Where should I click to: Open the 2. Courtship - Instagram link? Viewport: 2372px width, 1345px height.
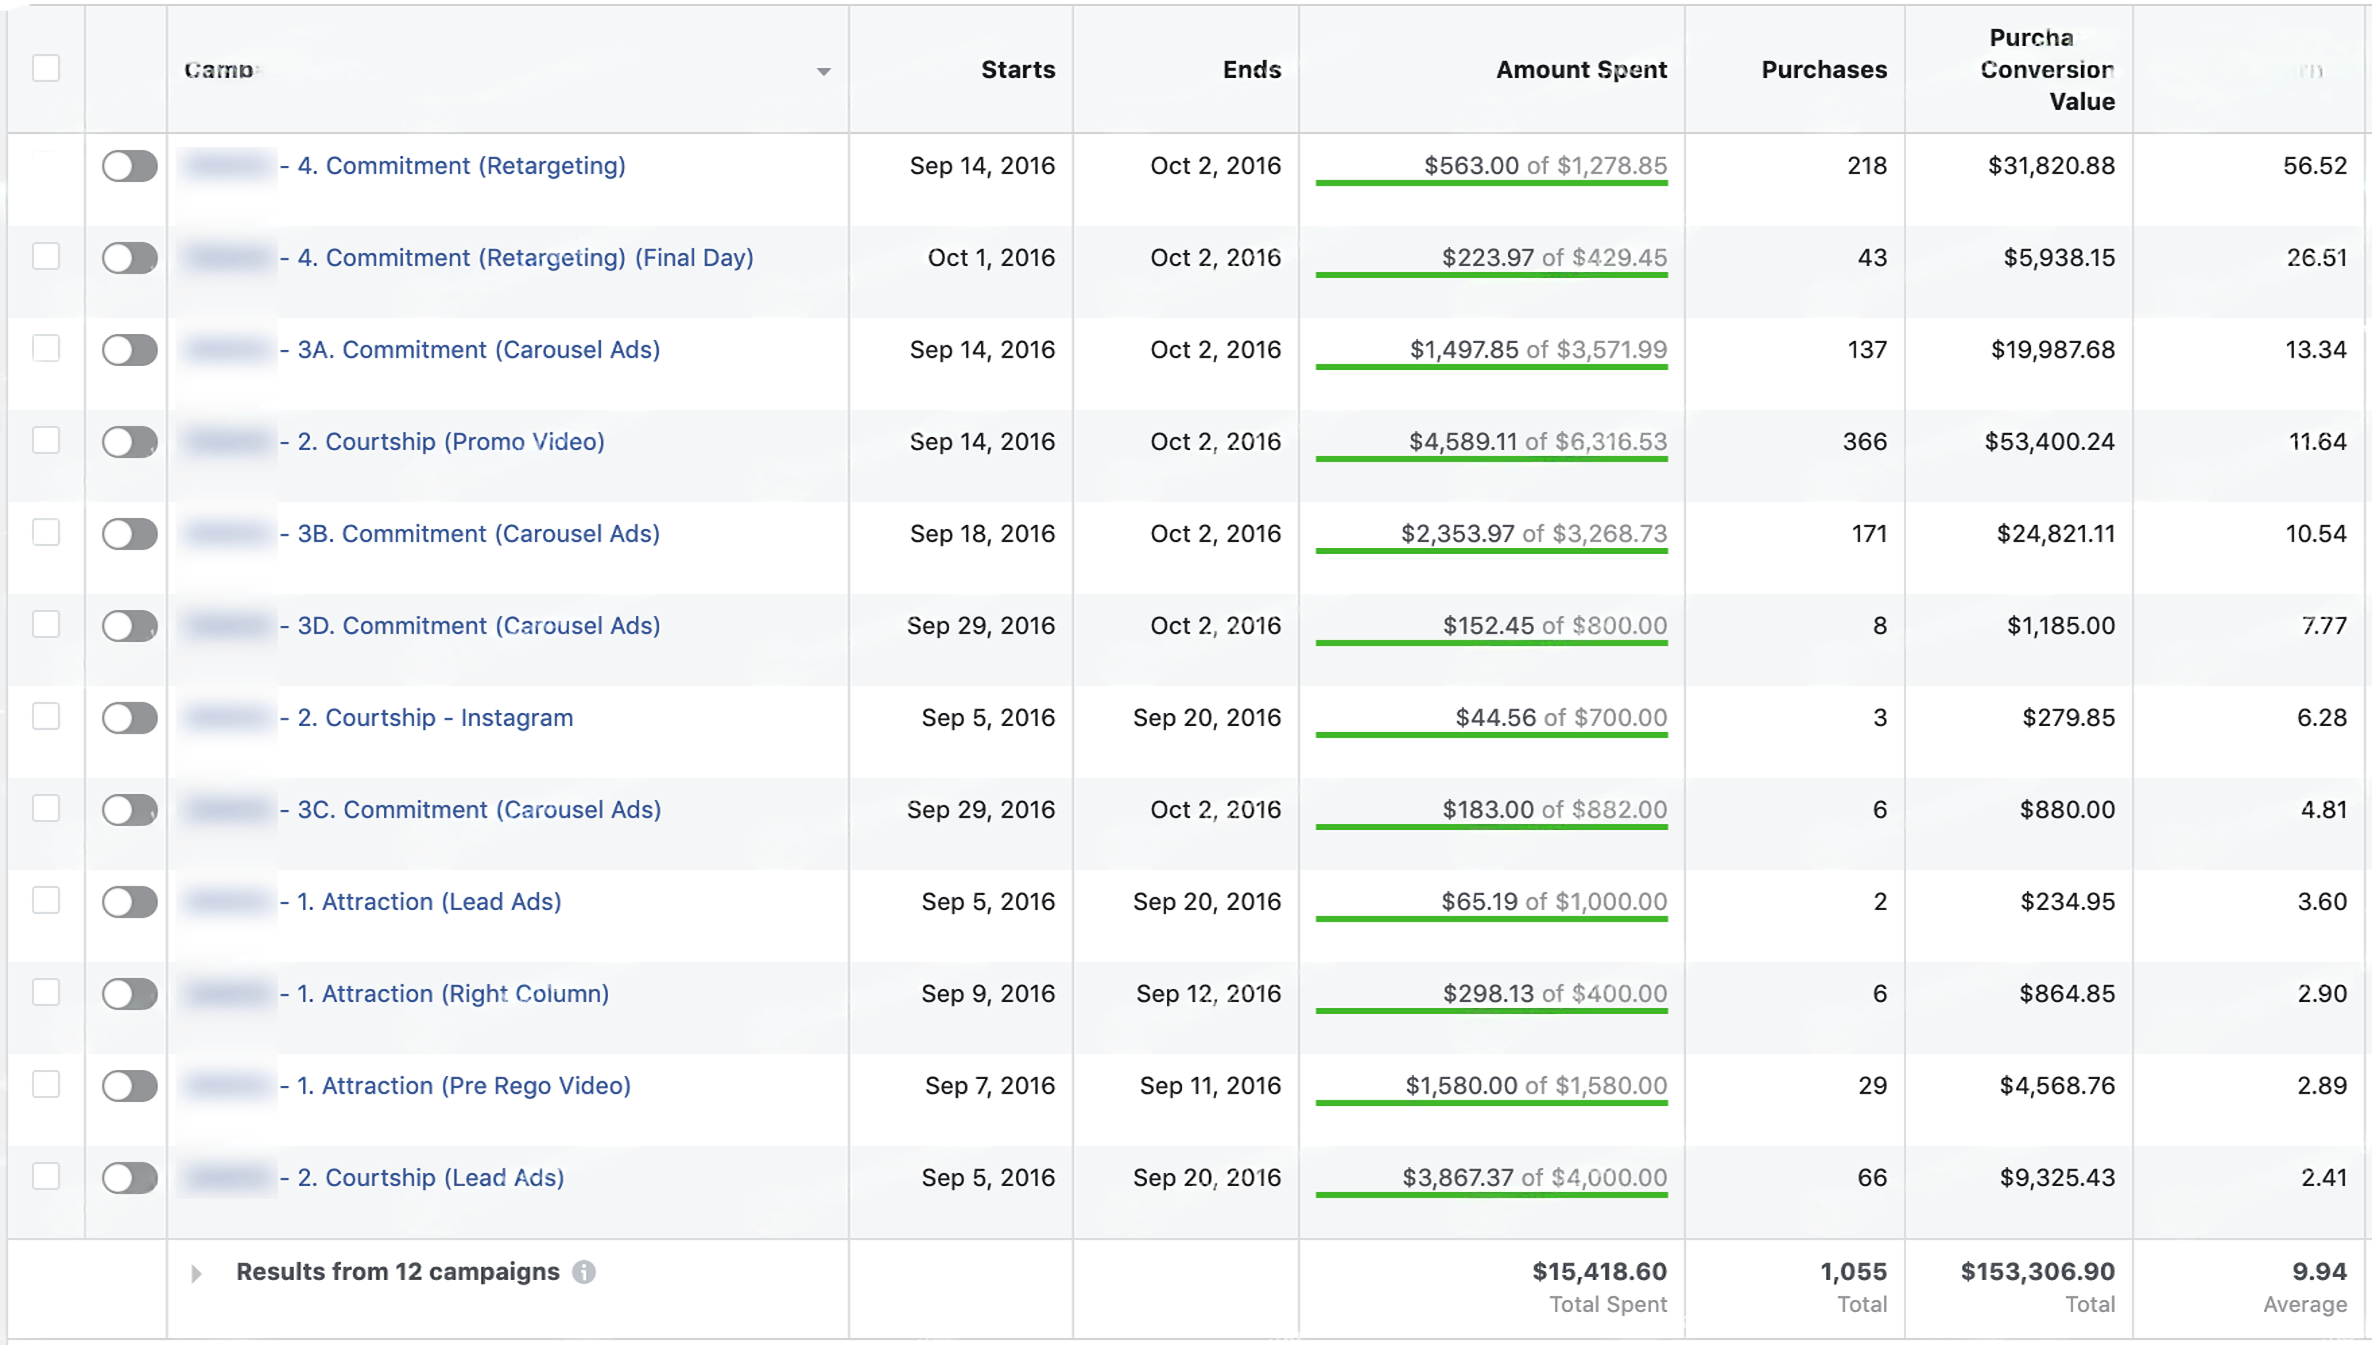pyautogui.click(x=427, y=718)
